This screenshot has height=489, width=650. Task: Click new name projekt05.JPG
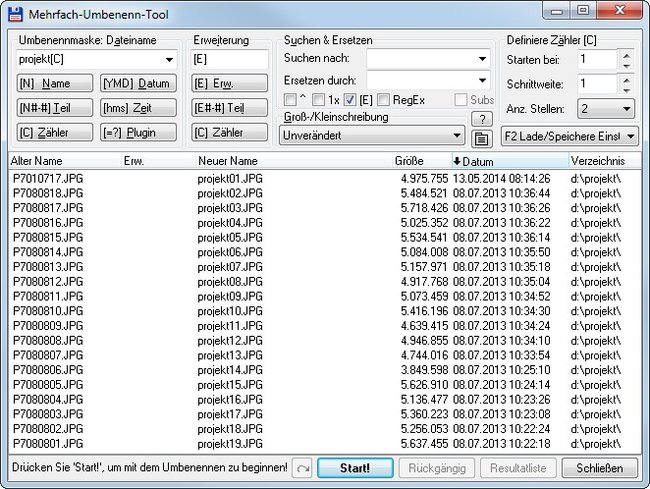[x=230, y=237]
